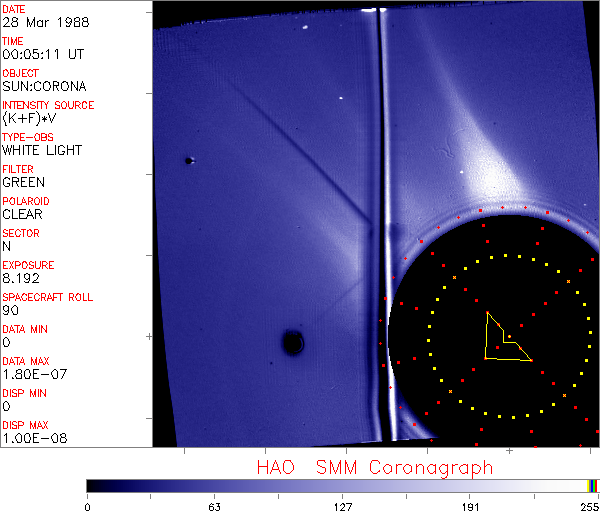Screen dimensions: 600x512
Task: Click the HAO SMM Coronagraph title
Action: pos(374,467)
